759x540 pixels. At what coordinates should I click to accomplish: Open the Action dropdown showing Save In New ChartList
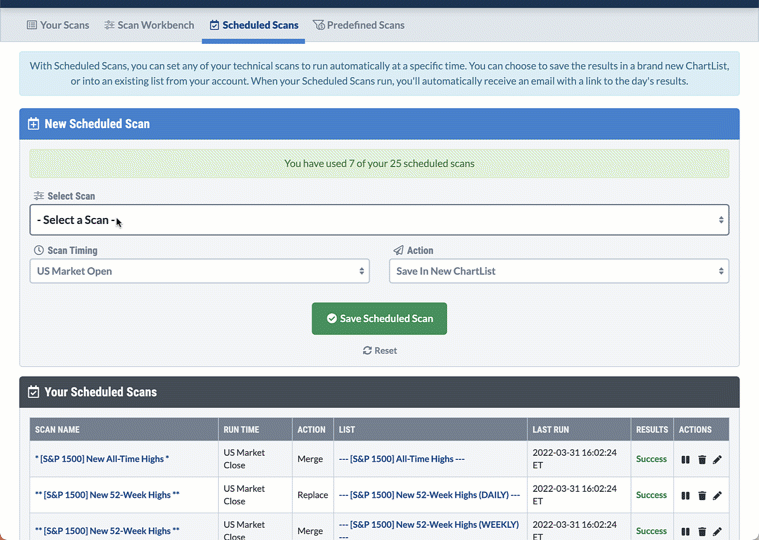[558, 271]
